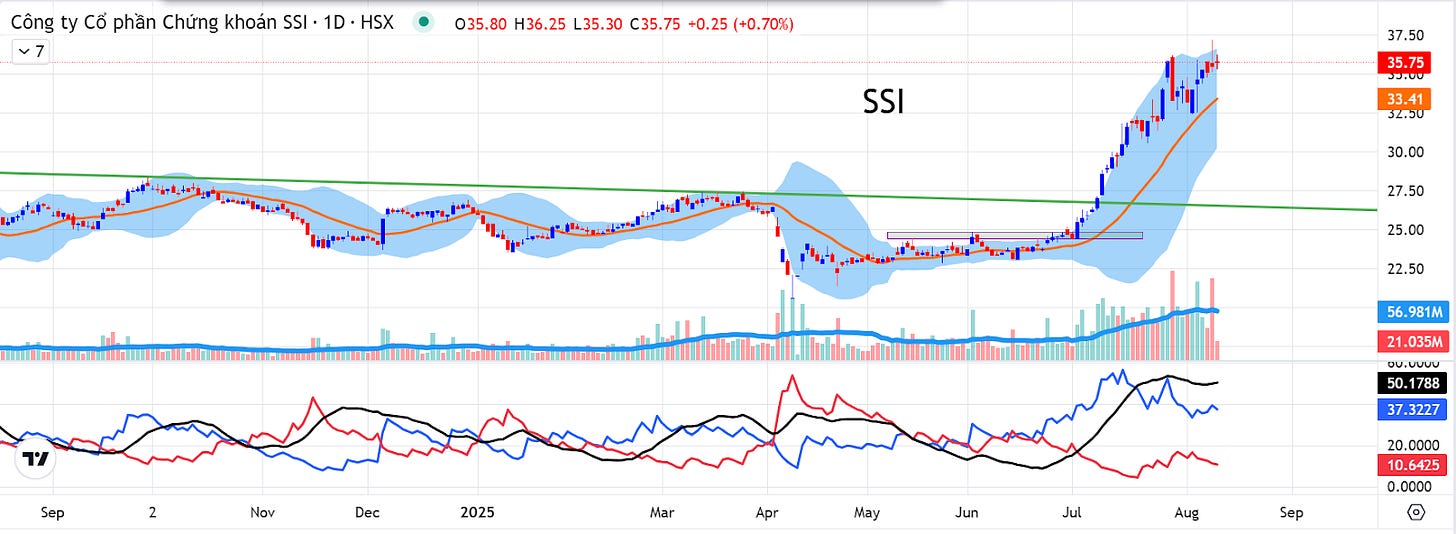Click the 30.00 price scale label
Viewport: 1456px width, 534px height.
[1405, 152]
